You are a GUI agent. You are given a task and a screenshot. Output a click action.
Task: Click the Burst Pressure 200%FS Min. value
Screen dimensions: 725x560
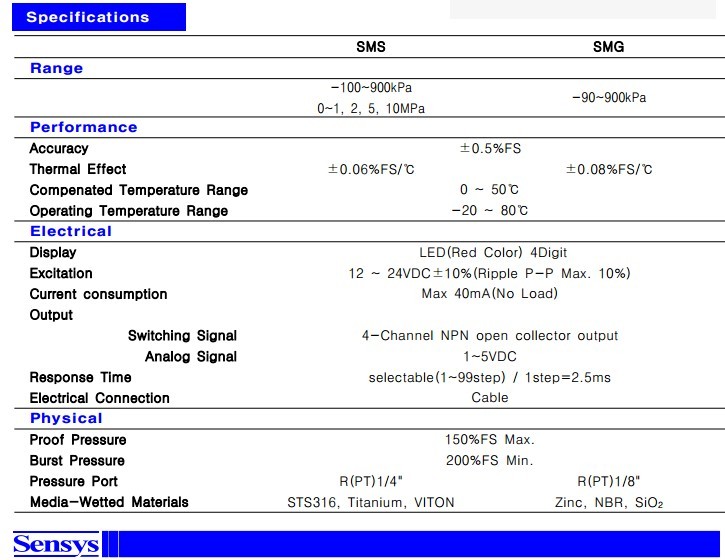tap(490, 461)
